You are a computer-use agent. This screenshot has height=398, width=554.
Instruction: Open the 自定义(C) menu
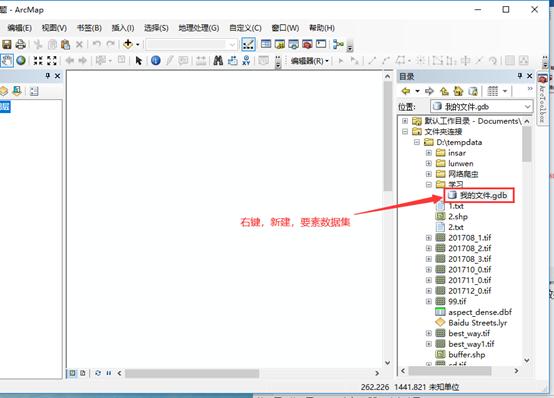click(245, 28)
